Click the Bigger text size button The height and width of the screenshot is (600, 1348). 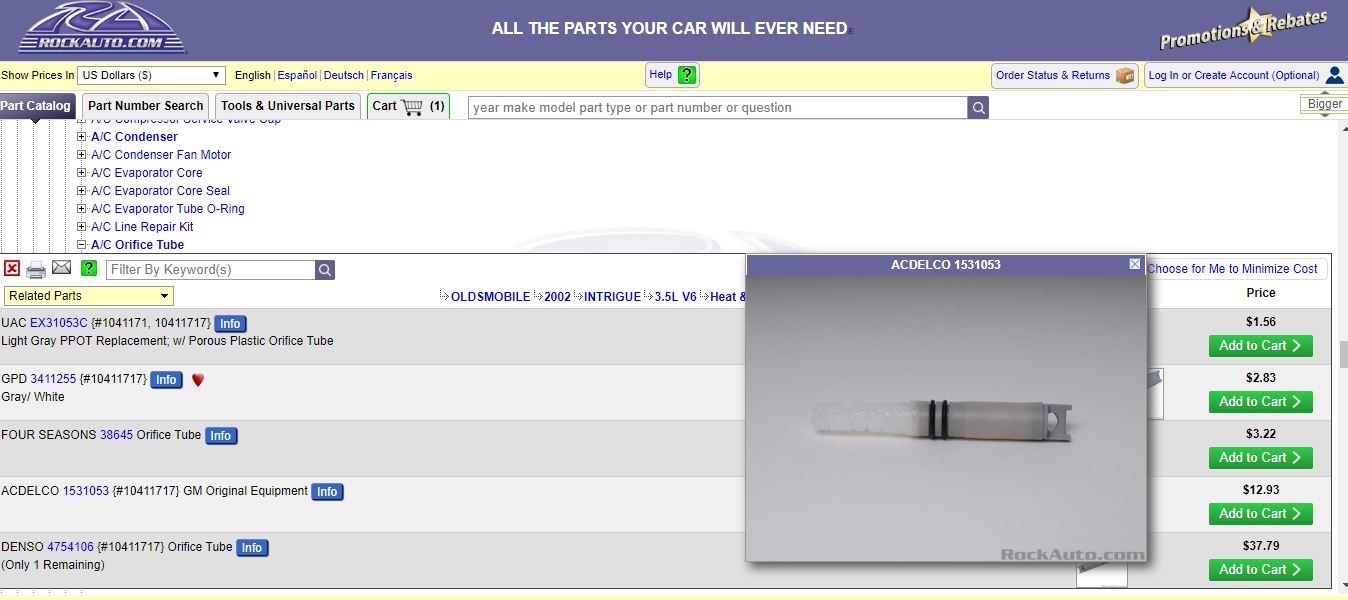1325,104
